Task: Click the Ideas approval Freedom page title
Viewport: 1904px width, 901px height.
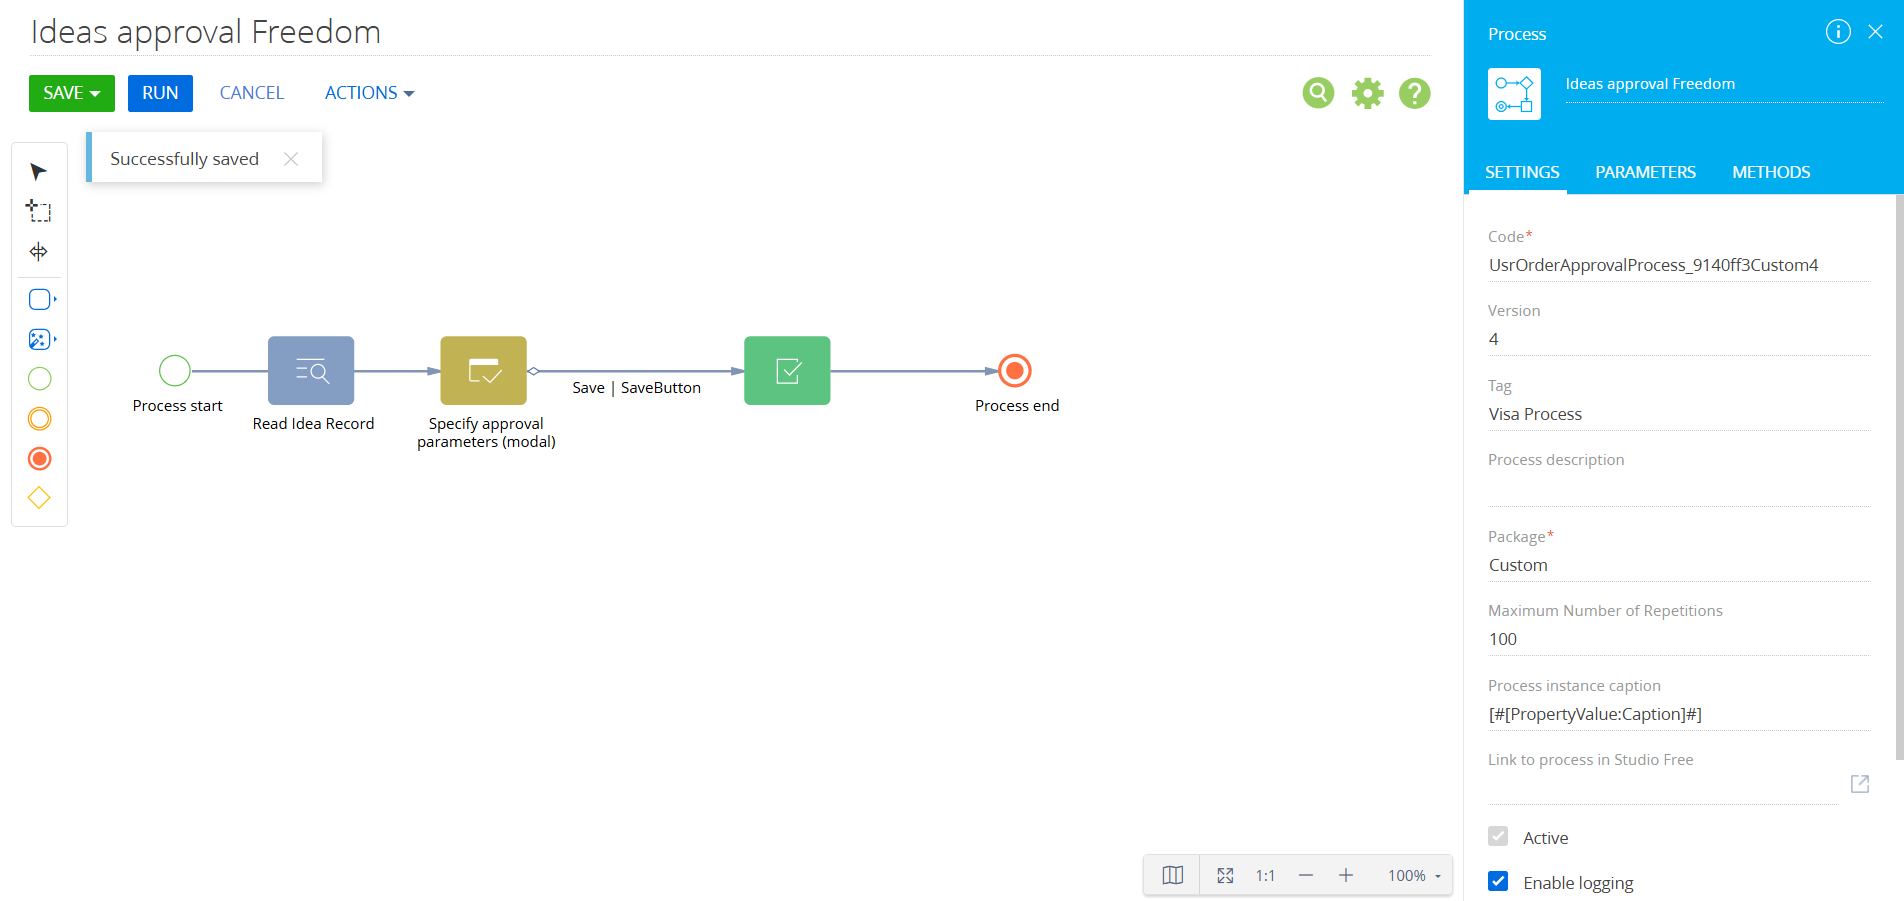Action: point(206,32)
